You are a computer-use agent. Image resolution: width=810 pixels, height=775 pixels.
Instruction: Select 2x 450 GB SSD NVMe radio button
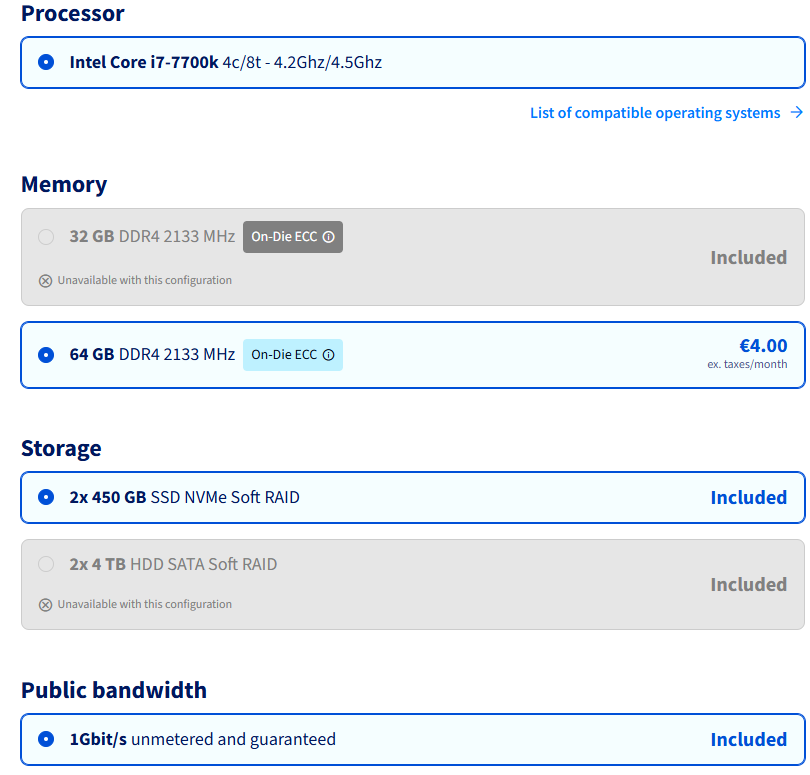coord(46,497)
